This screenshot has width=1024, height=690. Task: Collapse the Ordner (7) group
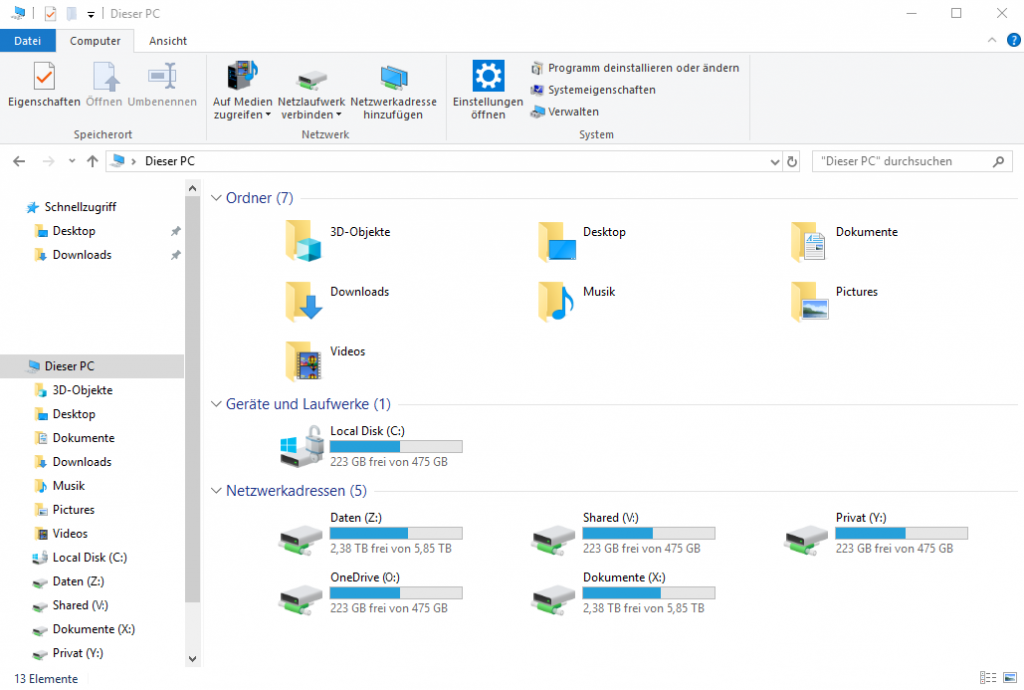click(x=216, y=198)
